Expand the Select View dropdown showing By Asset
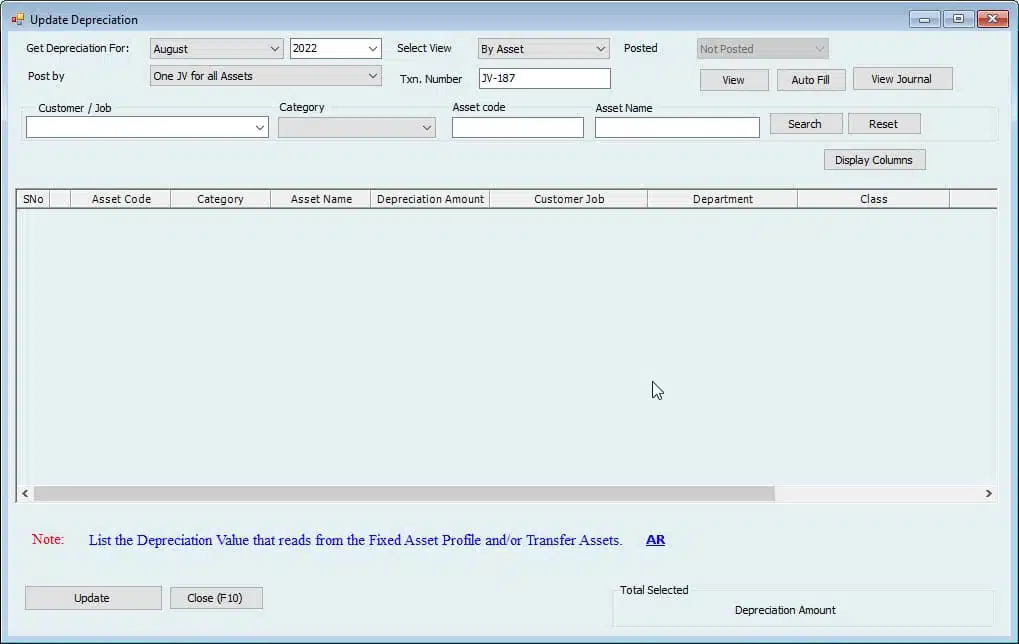Screen dimensions: 1019x644 click(543, 49)
